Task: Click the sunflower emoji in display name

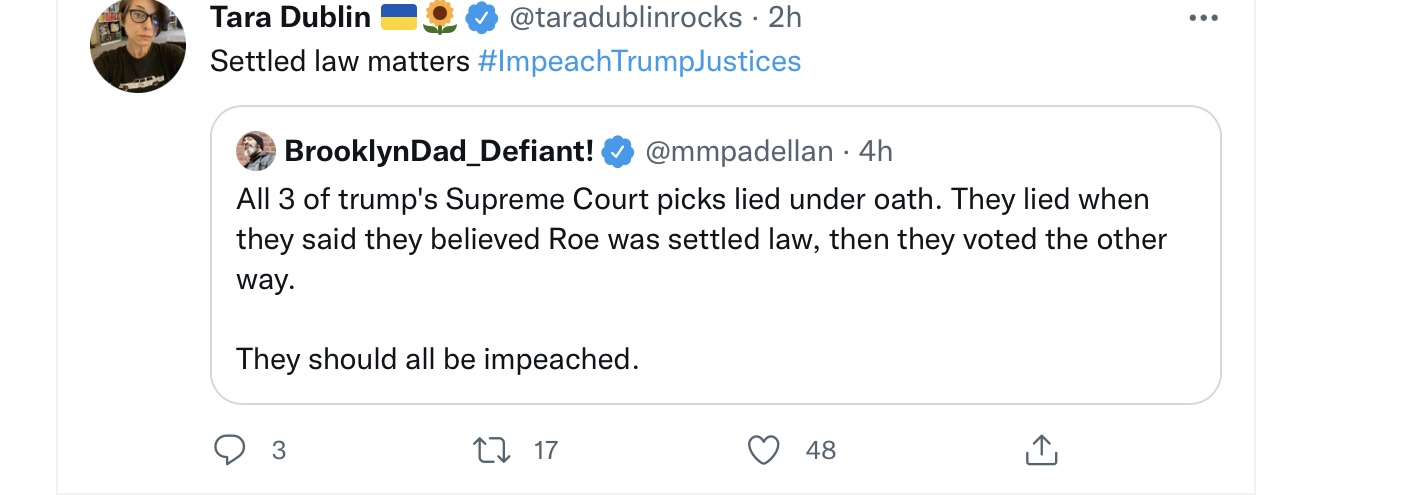Action: click(441, 17)
